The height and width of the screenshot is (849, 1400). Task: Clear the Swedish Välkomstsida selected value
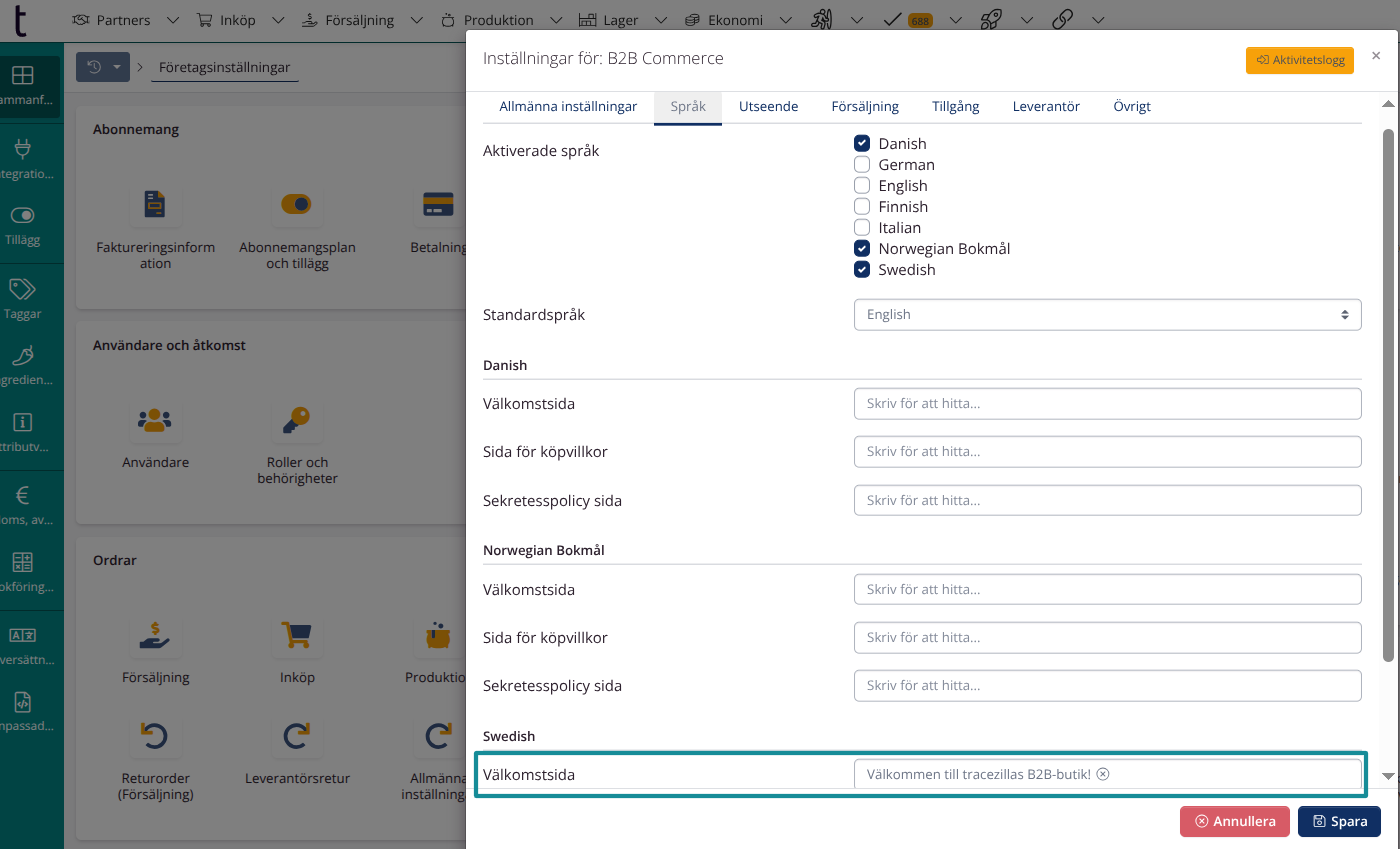pos(1103,774)
